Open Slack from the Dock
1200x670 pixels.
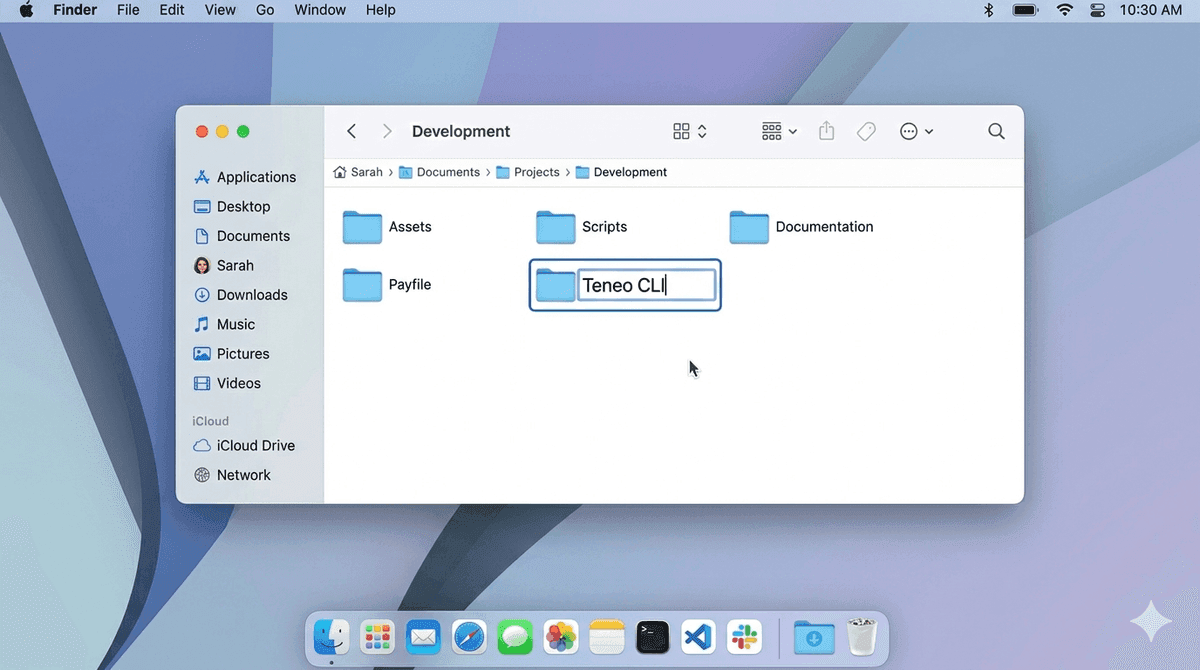click(x=744, y=637)
